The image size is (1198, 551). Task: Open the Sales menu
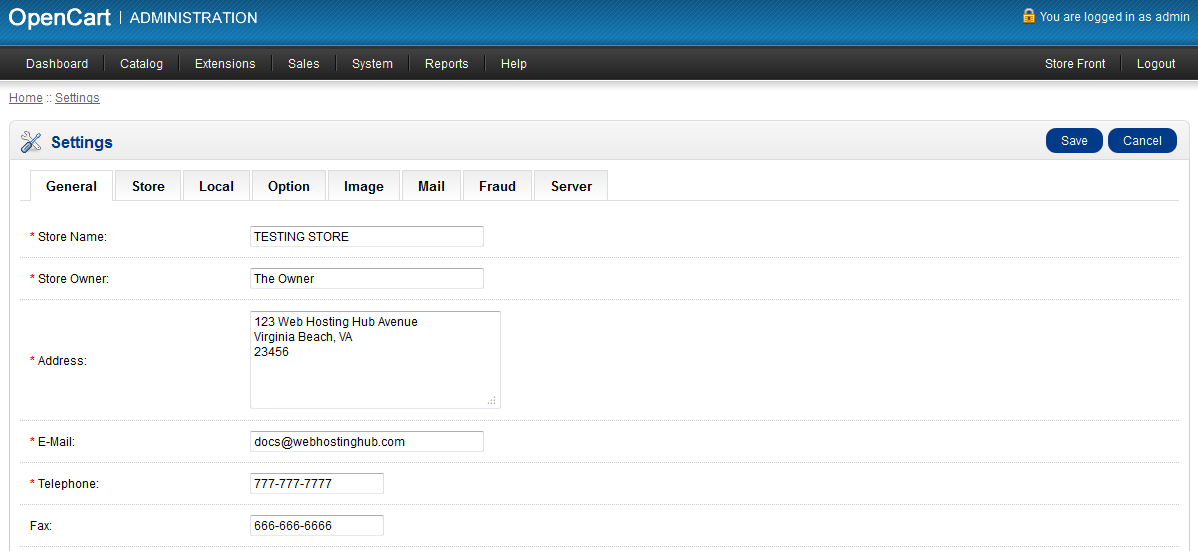303,64
